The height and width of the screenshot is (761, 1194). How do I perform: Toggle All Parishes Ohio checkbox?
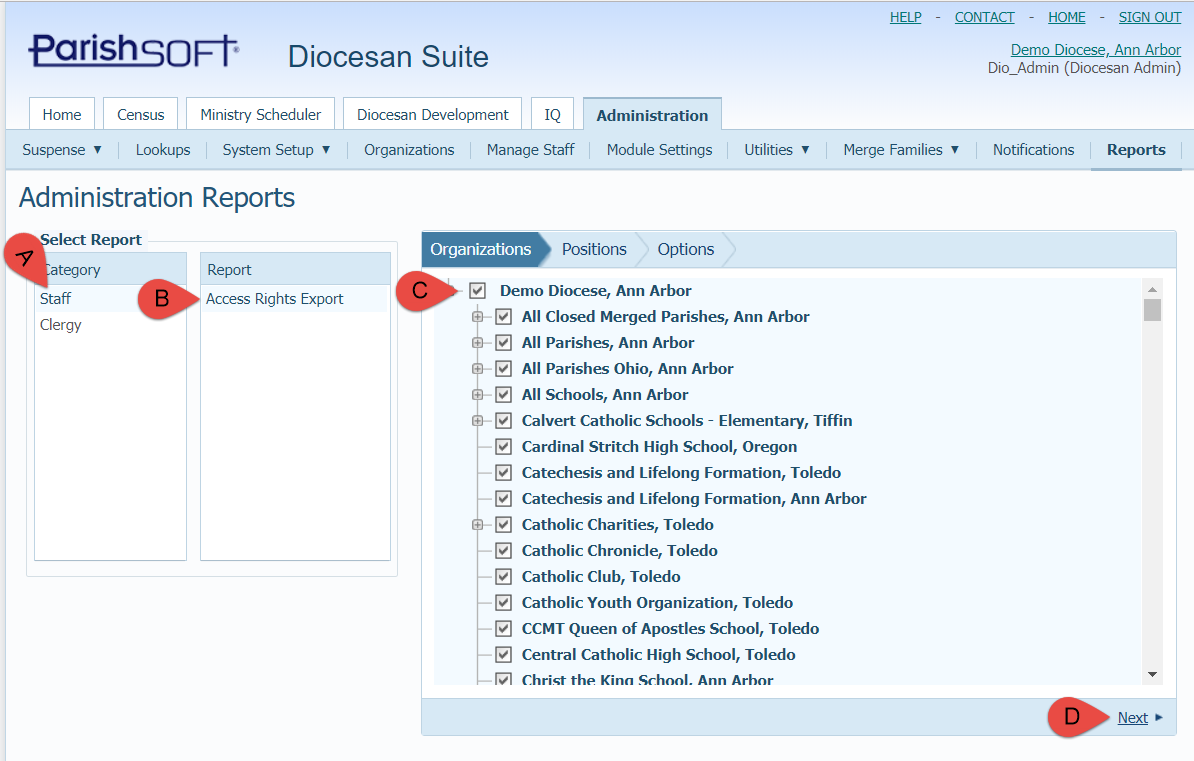pyautogui.click(x=503, y=369)
